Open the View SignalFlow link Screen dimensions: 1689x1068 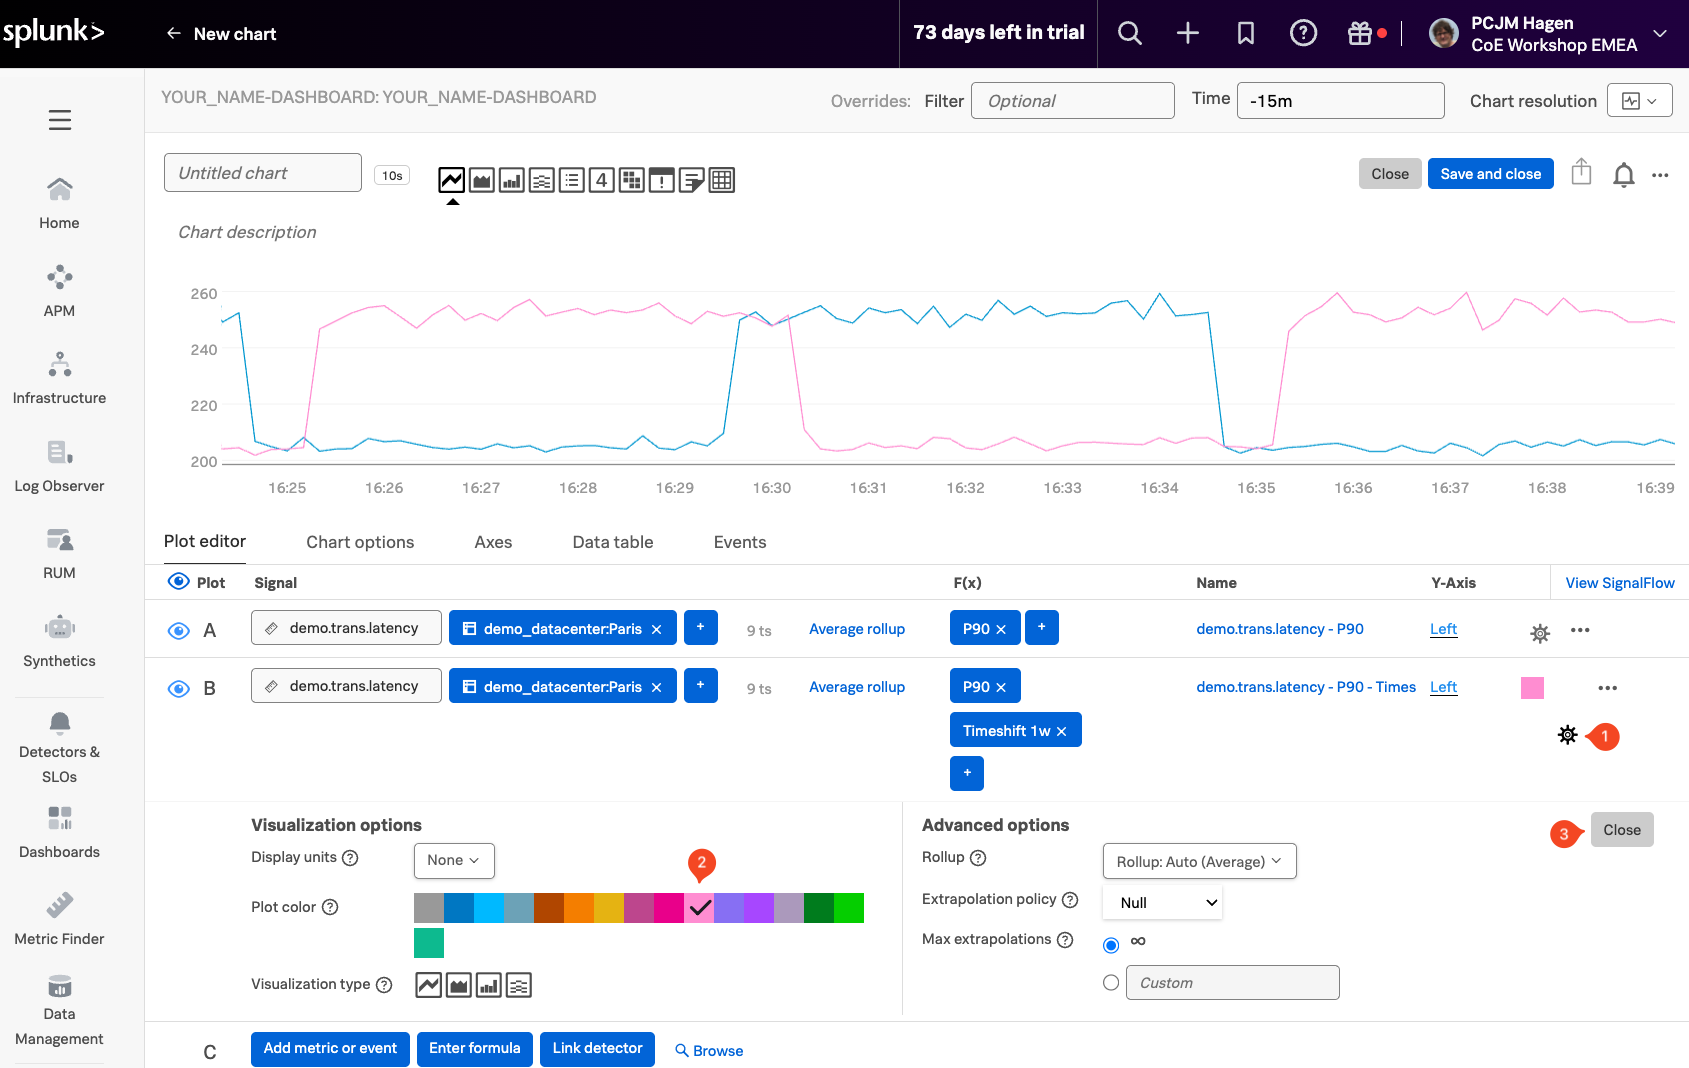click(1619, 583)
